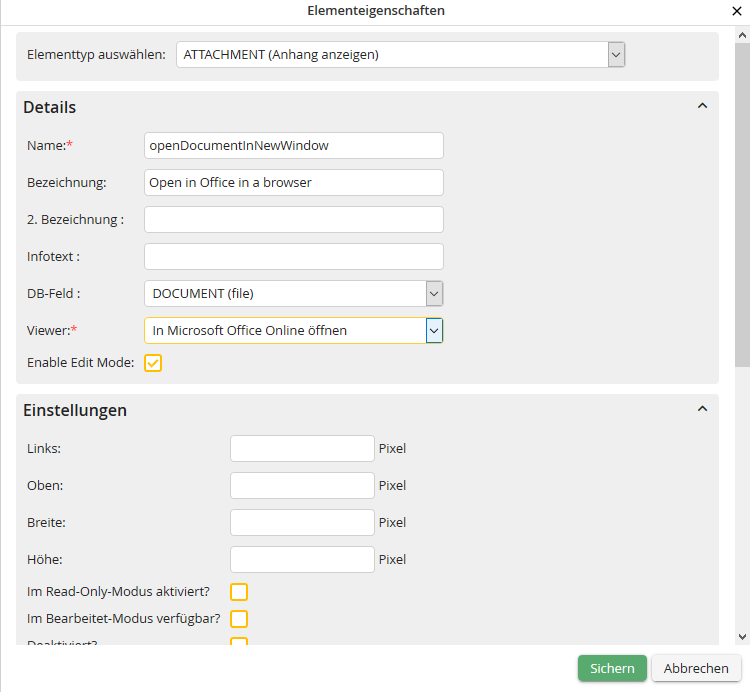Click the scrollbar down arrow
This screenshot has width=750, height=692.
(x=742, y=636)
